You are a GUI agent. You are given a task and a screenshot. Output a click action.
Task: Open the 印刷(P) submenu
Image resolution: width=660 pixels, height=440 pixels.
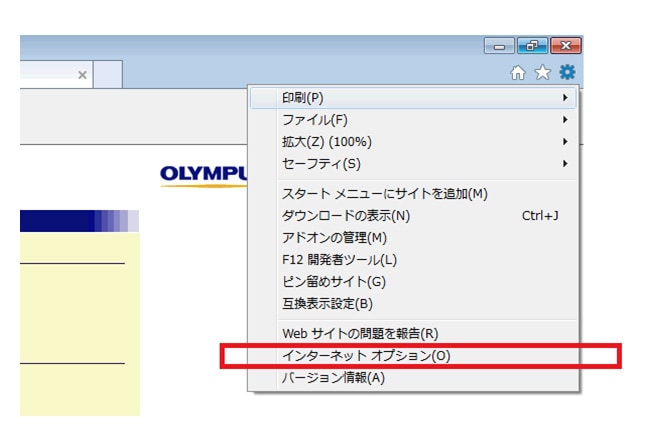(413, 98)
